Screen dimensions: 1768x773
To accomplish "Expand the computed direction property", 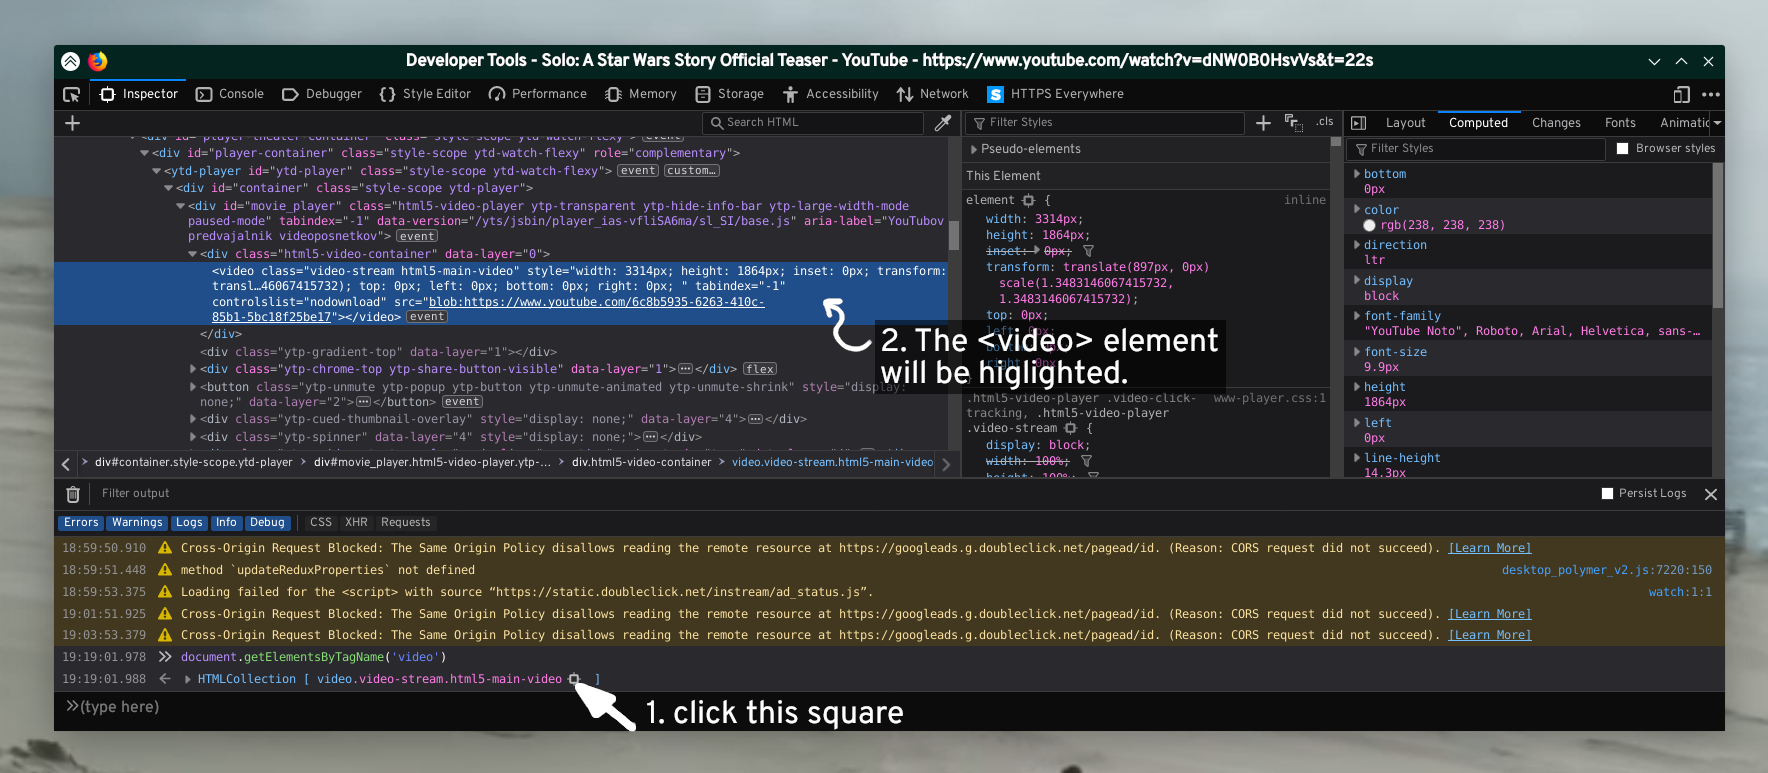I will [1357, 245].
